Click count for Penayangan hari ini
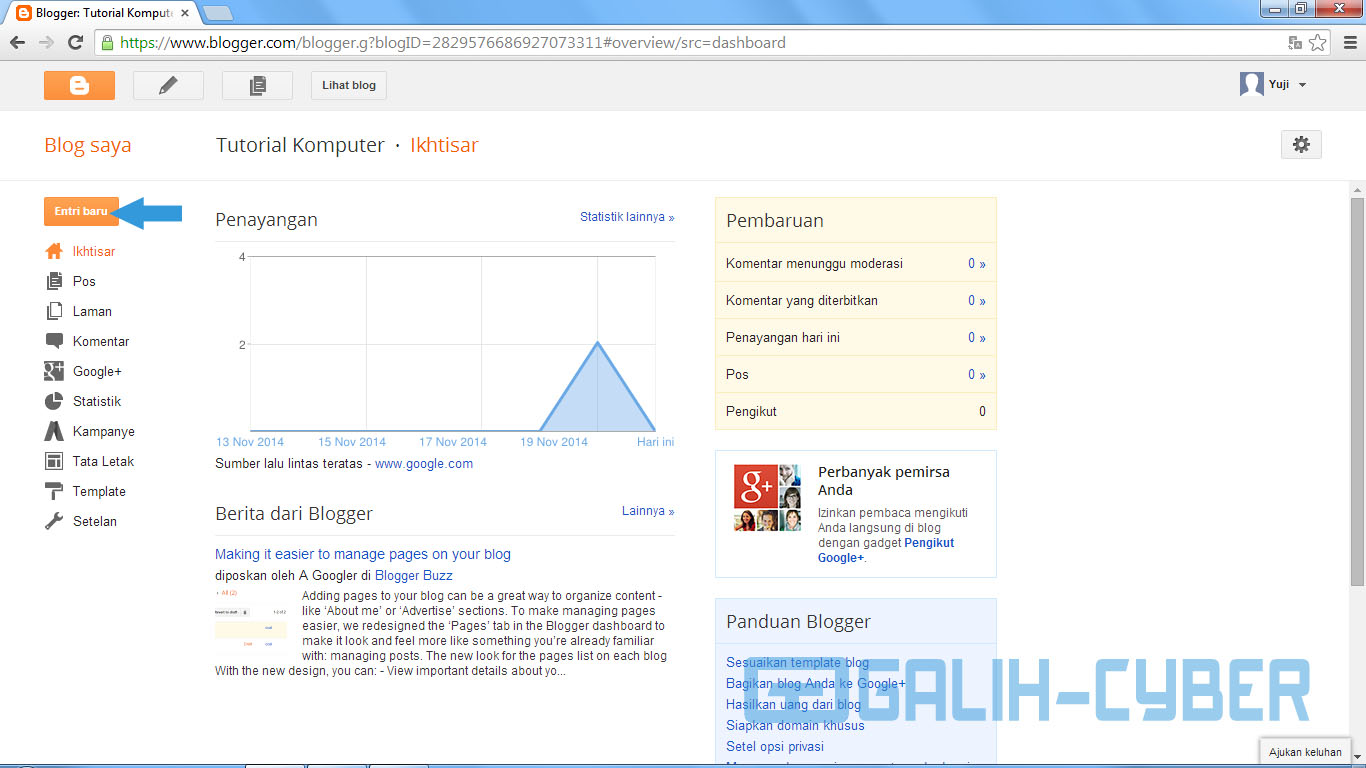 click(x=976, y=338)
